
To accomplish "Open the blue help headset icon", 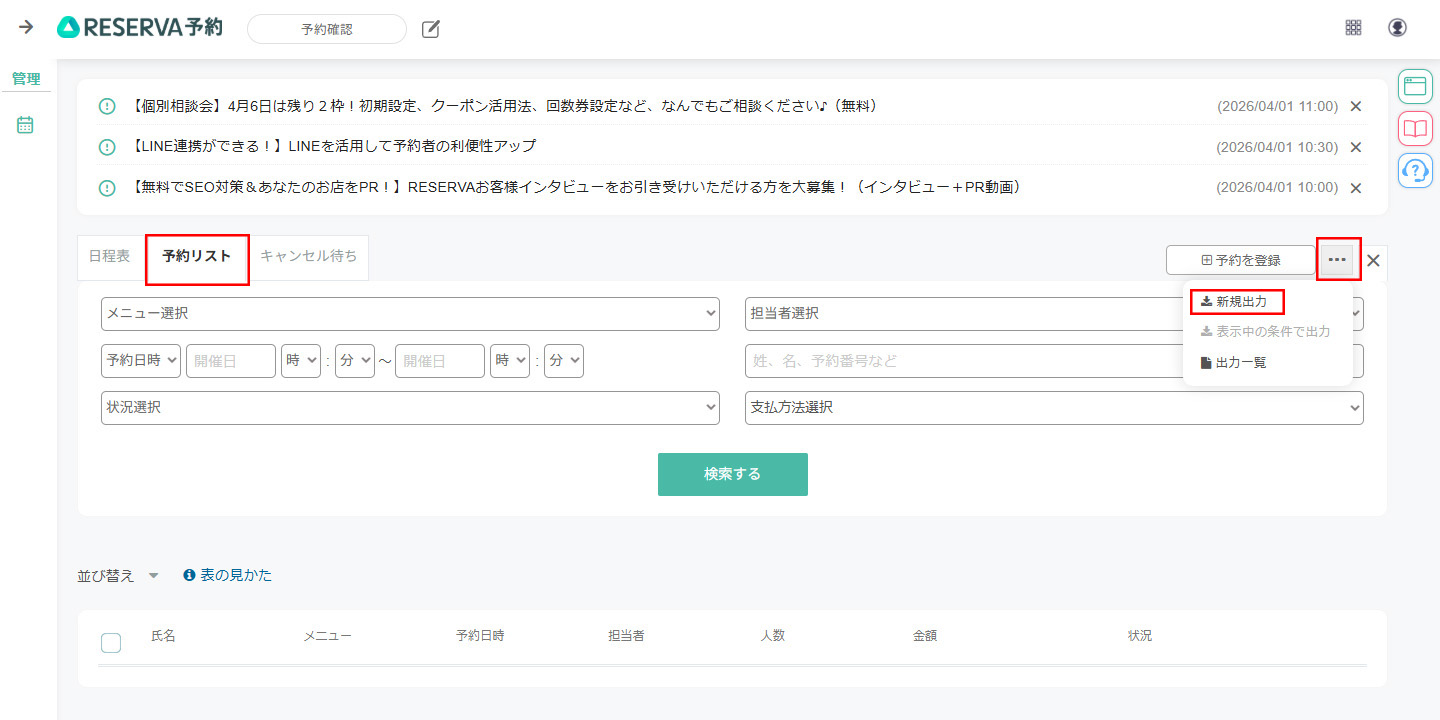I will point(1414,170).
